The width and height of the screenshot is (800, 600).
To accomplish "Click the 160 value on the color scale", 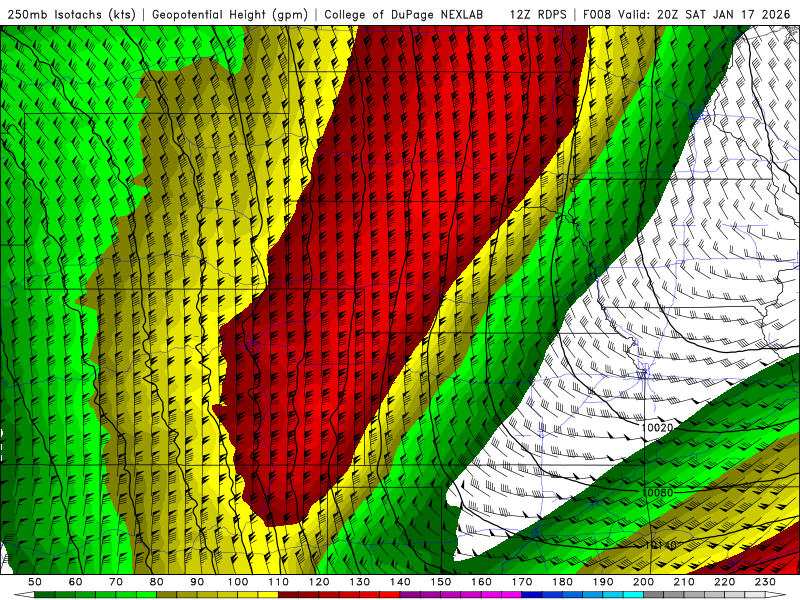I will point(481,582).
